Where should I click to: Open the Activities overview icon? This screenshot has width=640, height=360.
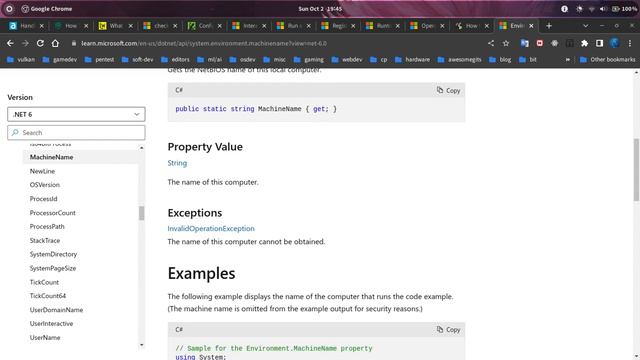9,9
